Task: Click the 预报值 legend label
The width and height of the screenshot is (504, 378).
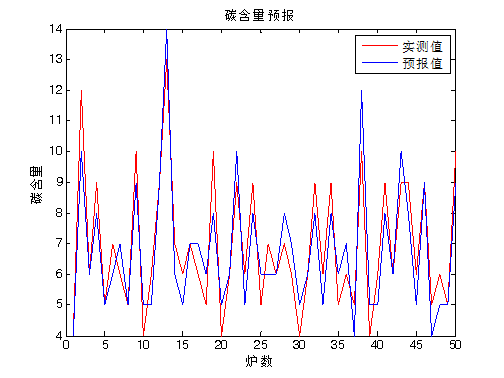Action: click(x=422, y=63)
